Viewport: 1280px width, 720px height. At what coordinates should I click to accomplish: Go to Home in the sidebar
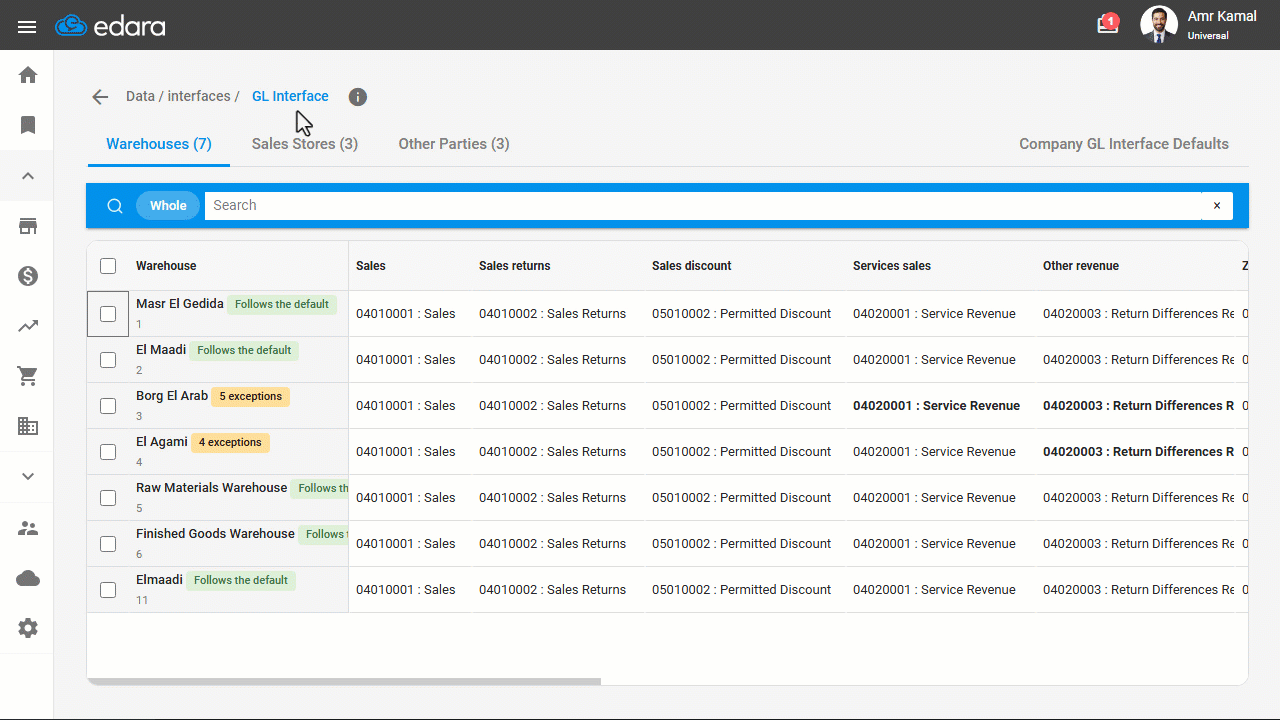point(28,75)
